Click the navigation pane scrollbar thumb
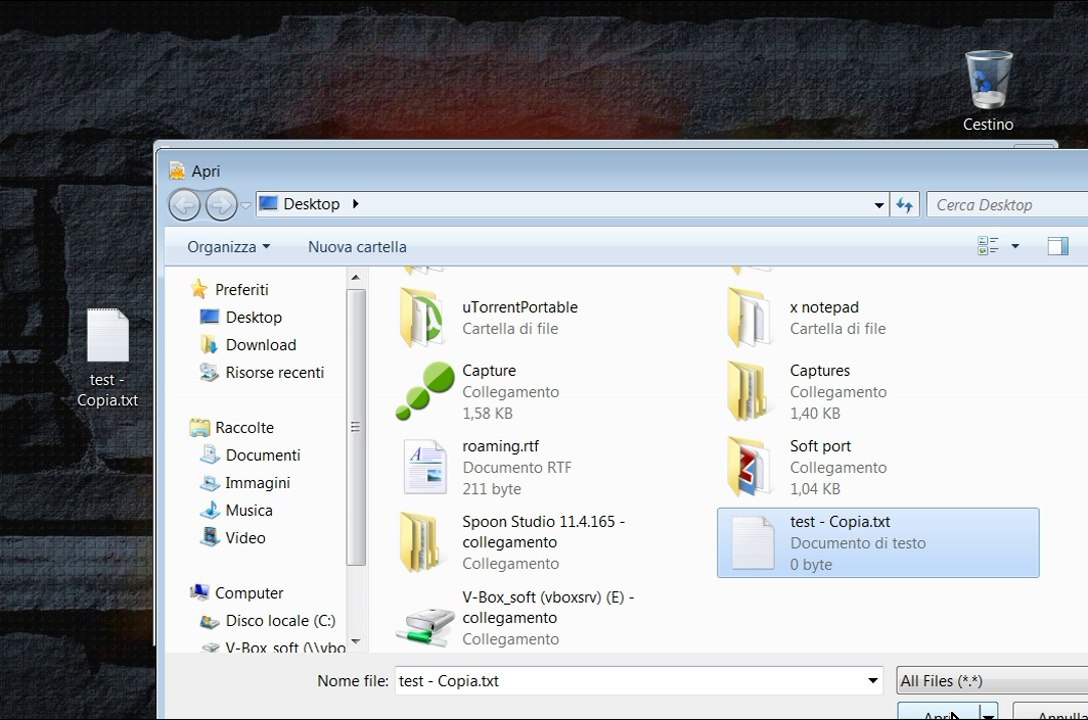Screen dimensions: 1088x720 pos(355,427)
